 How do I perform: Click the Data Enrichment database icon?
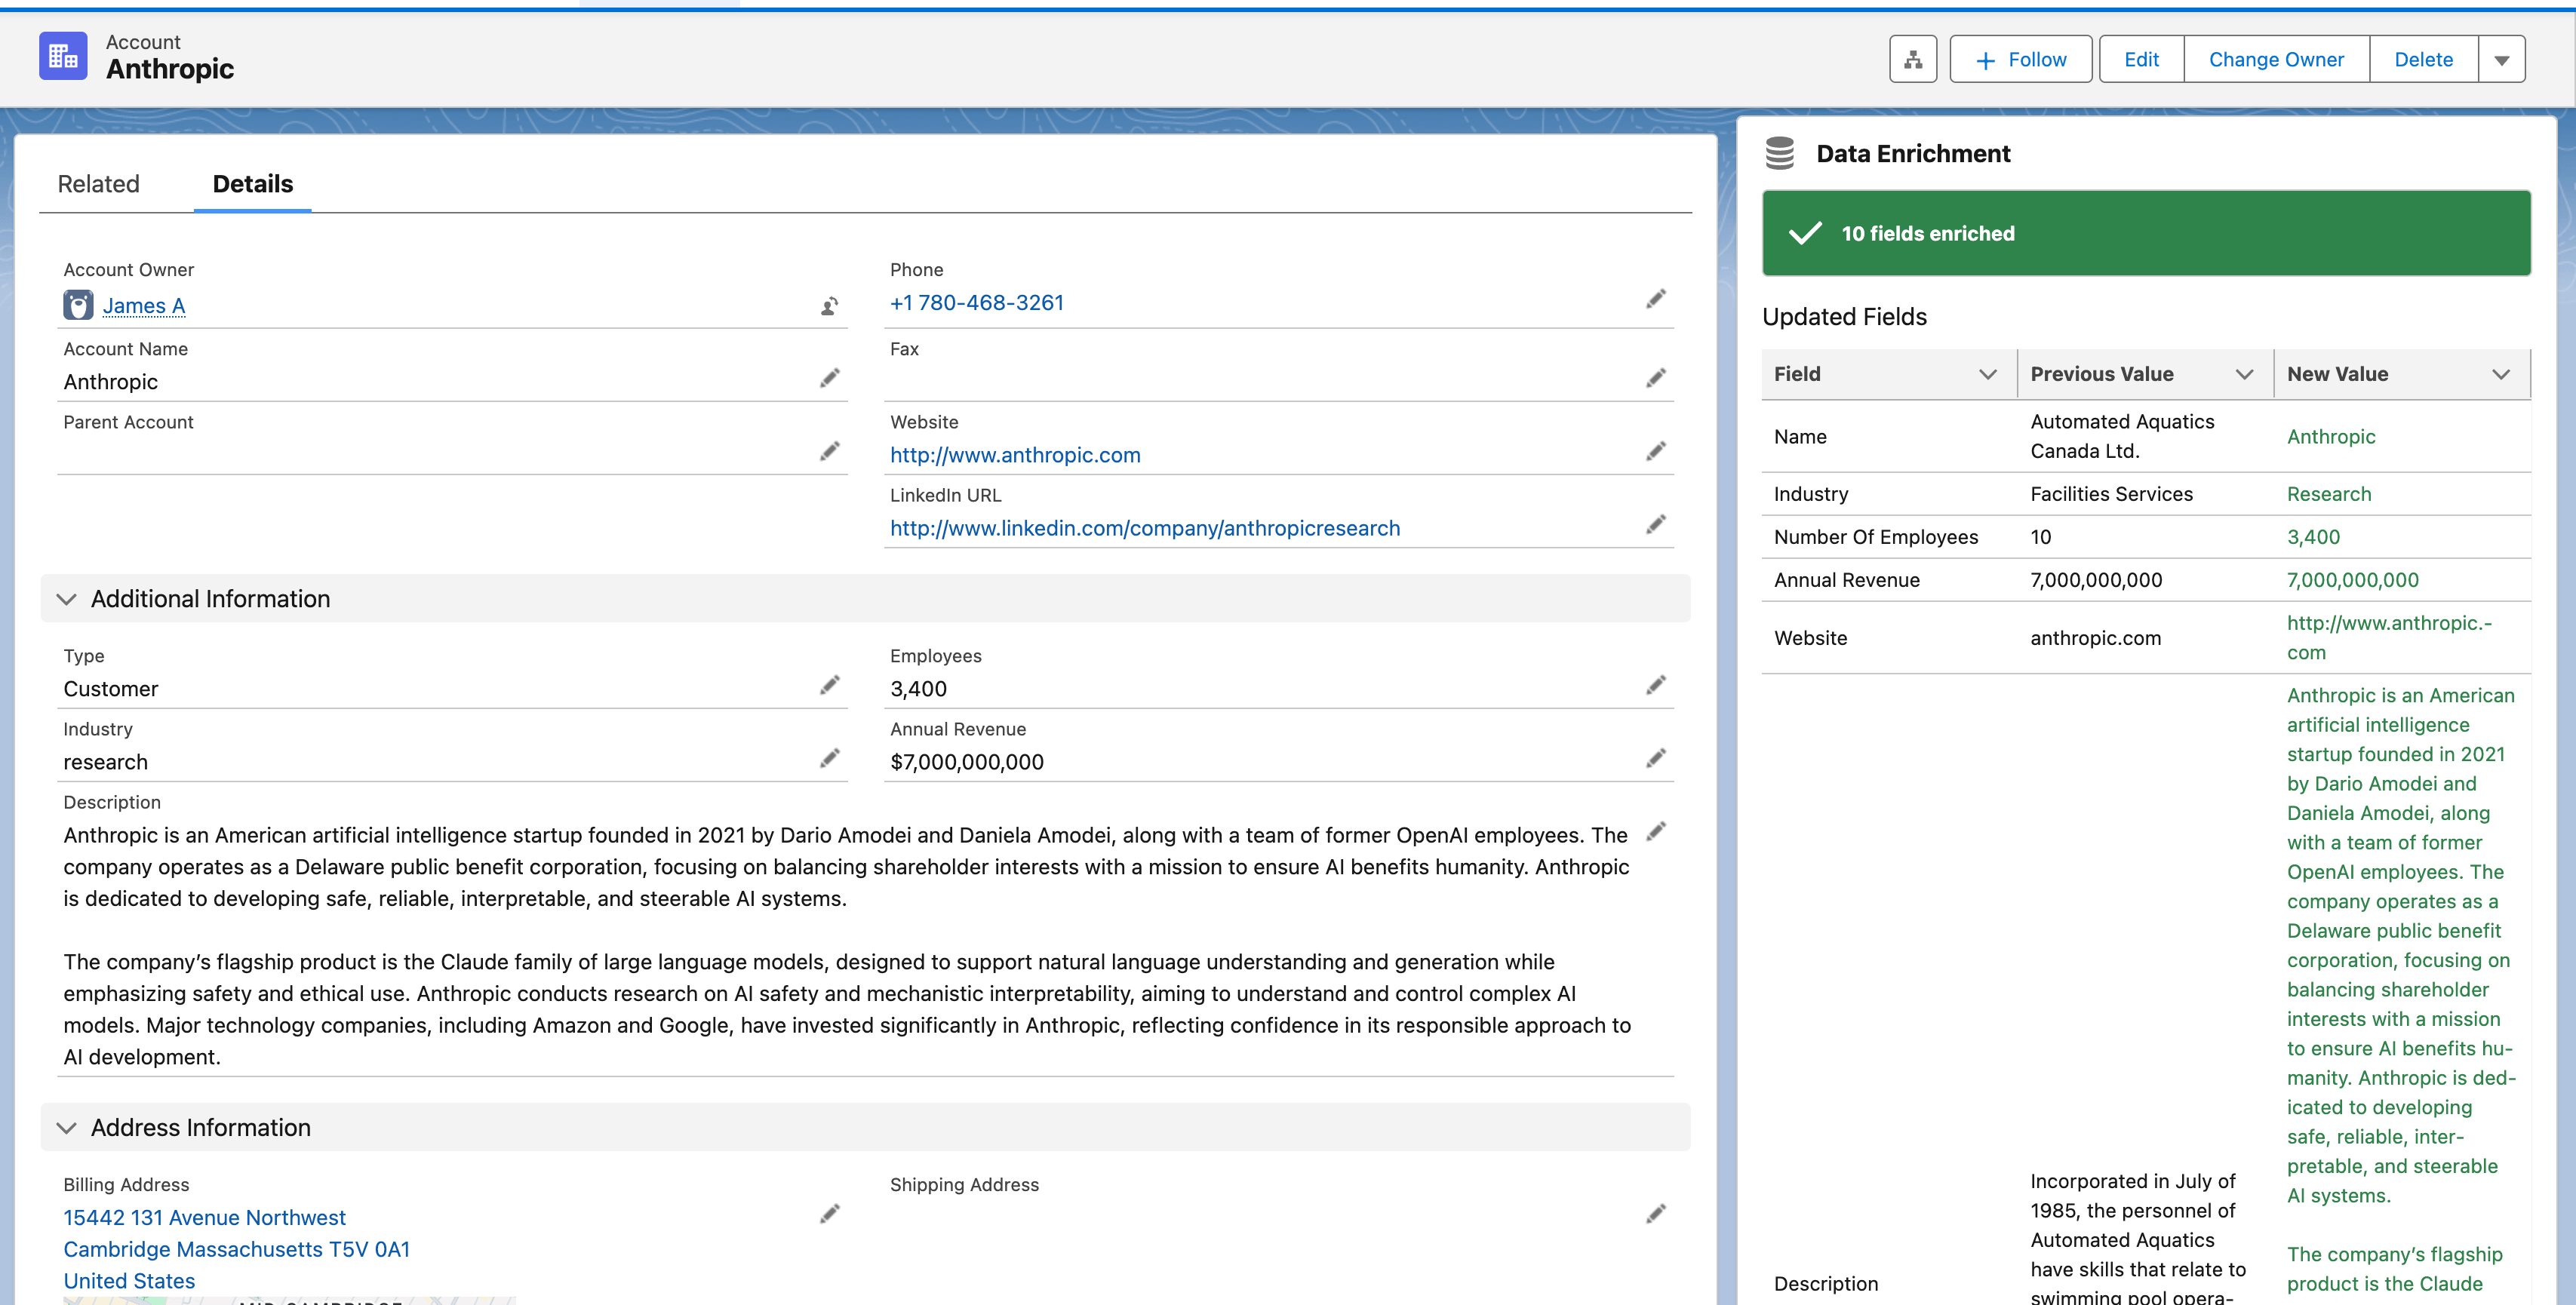pyautogui.click(x=1779, y=153)
